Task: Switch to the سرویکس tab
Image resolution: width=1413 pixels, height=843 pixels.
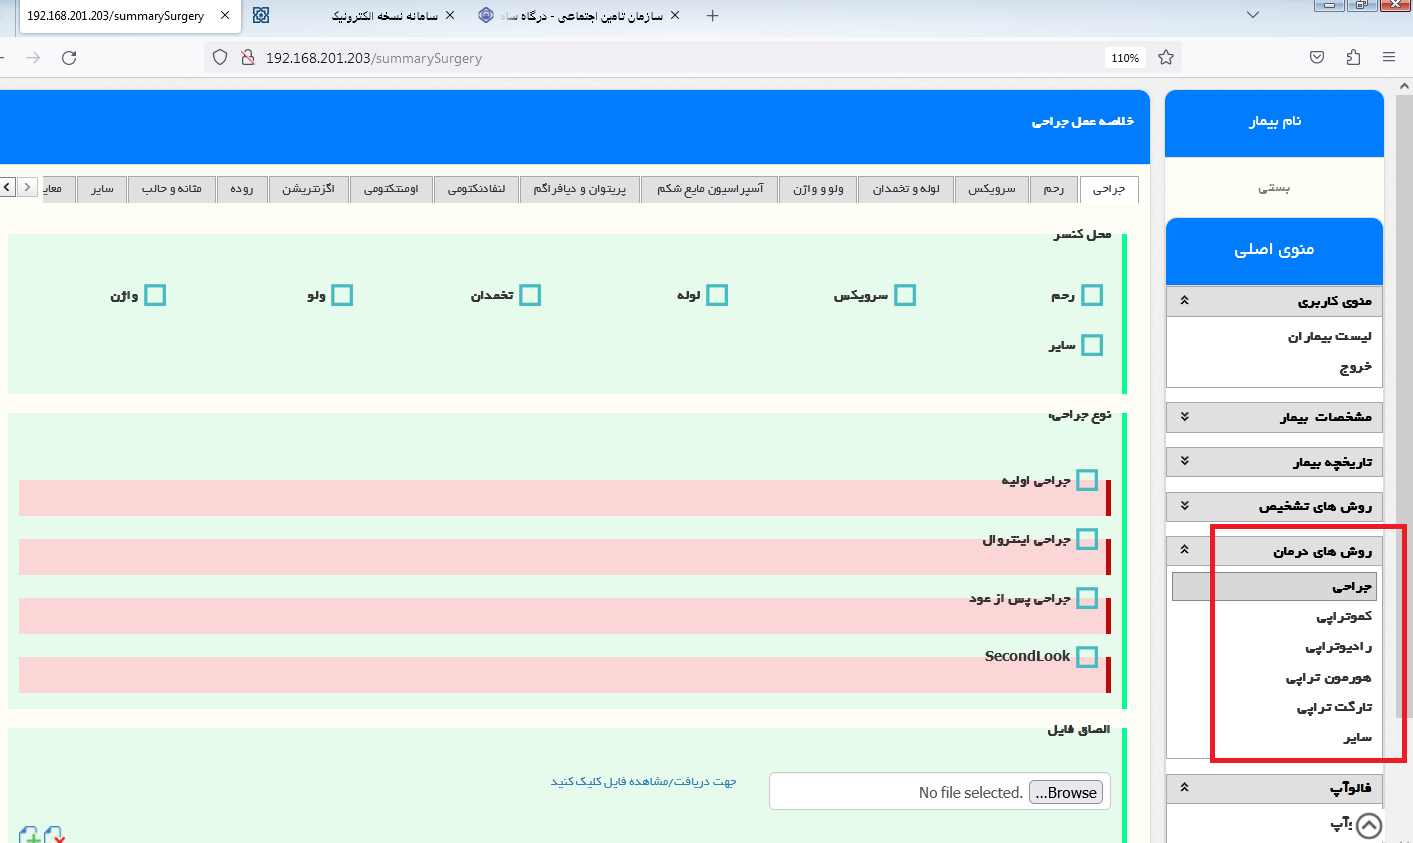Action: point(992,189)
